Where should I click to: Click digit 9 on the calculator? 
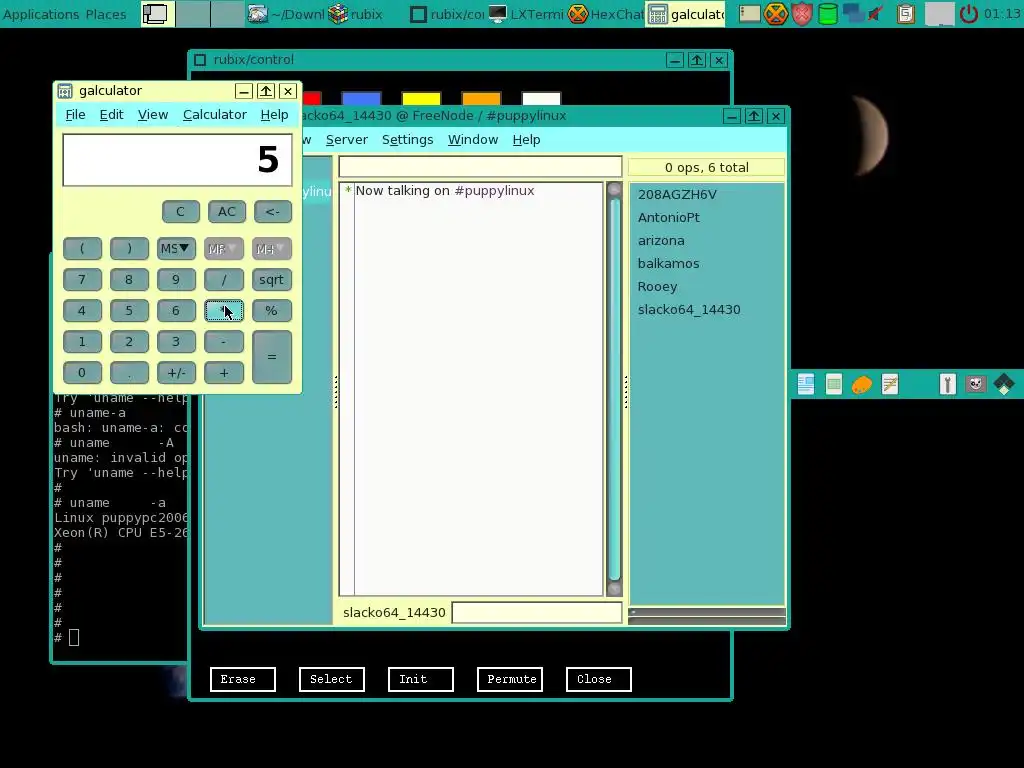(176, 280)
